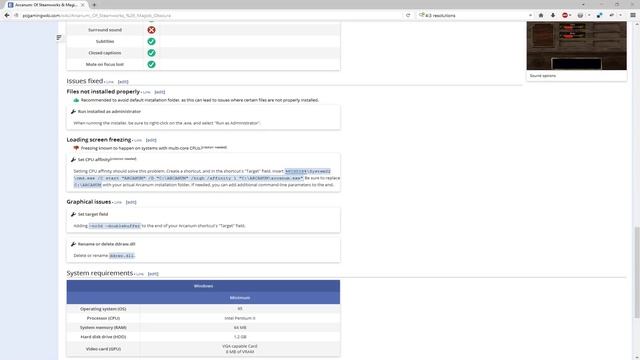Open a new tab with plus button

[x=94, y=5]
